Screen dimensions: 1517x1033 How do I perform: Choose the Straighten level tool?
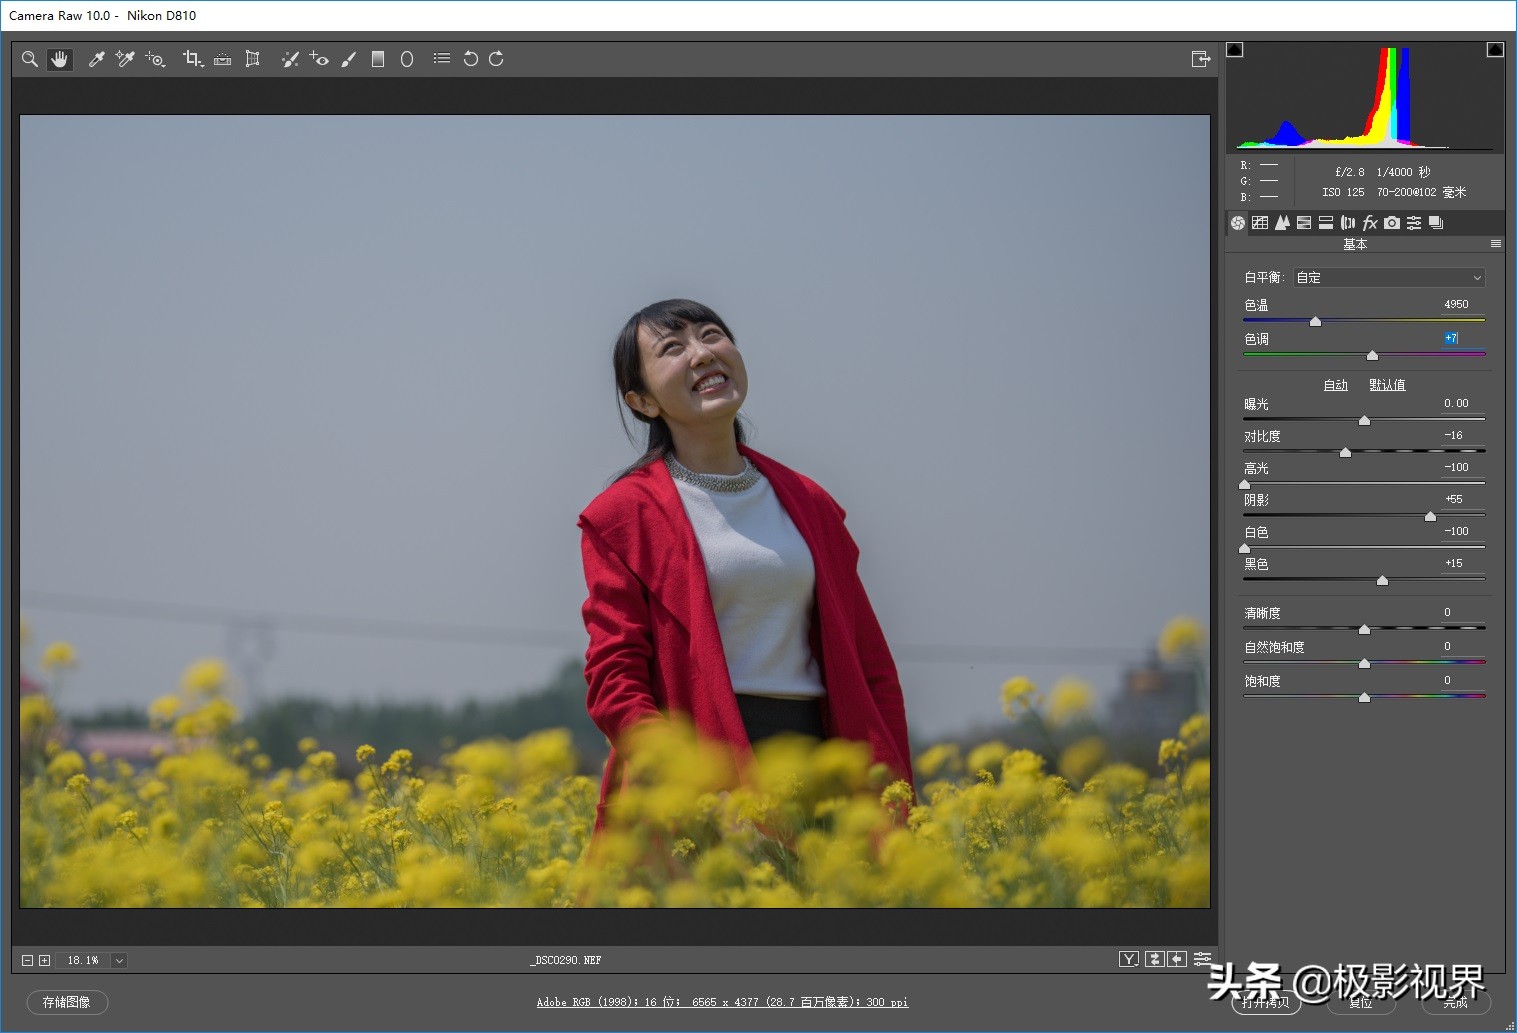(223, 59)
